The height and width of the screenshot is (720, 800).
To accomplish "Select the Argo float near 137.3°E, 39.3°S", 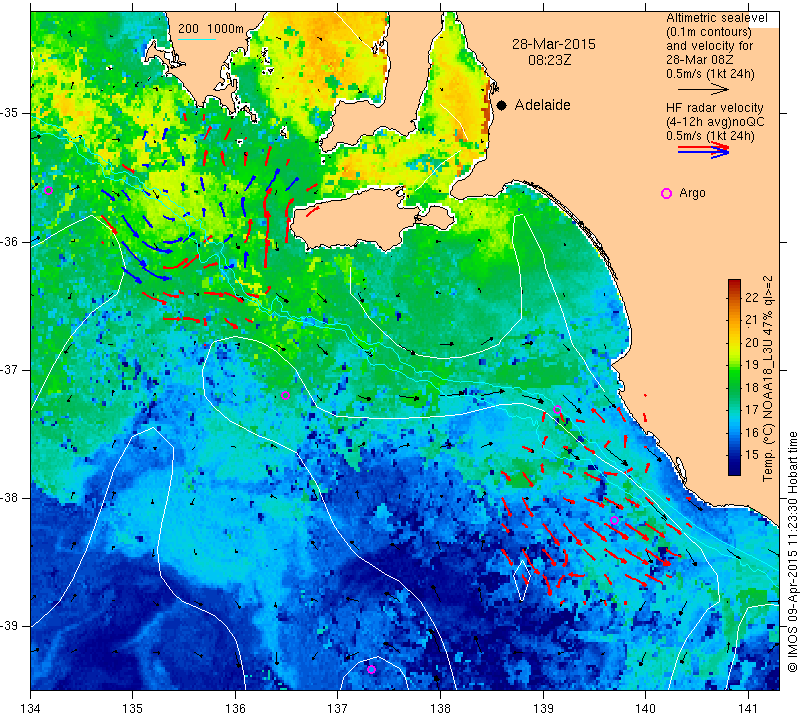I will tap(371, 669).
